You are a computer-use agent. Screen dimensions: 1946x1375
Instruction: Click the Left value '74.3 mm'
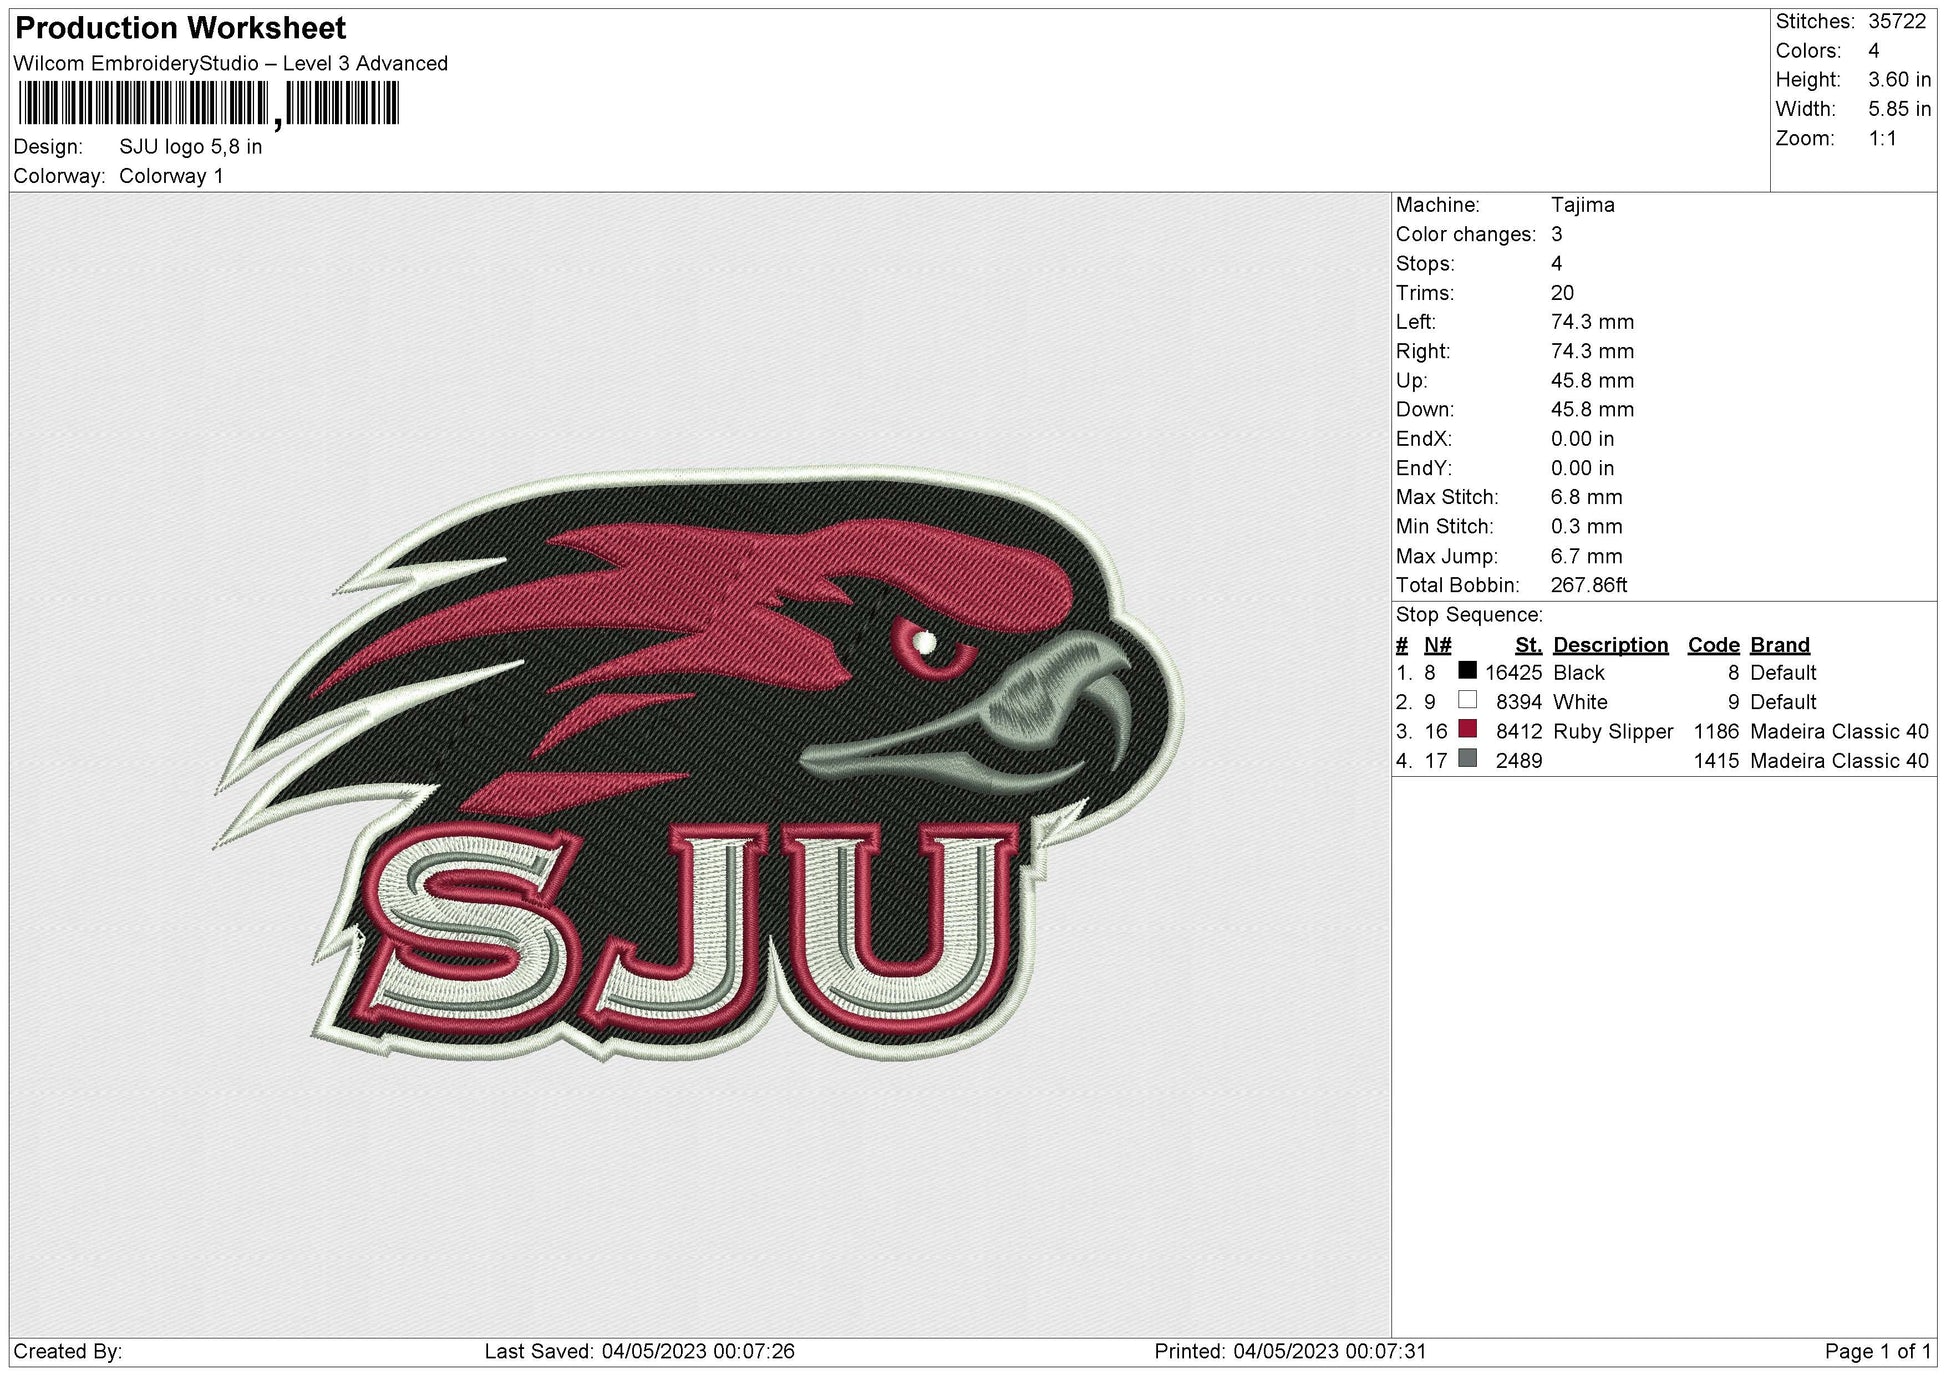[x=1593, y=322]
